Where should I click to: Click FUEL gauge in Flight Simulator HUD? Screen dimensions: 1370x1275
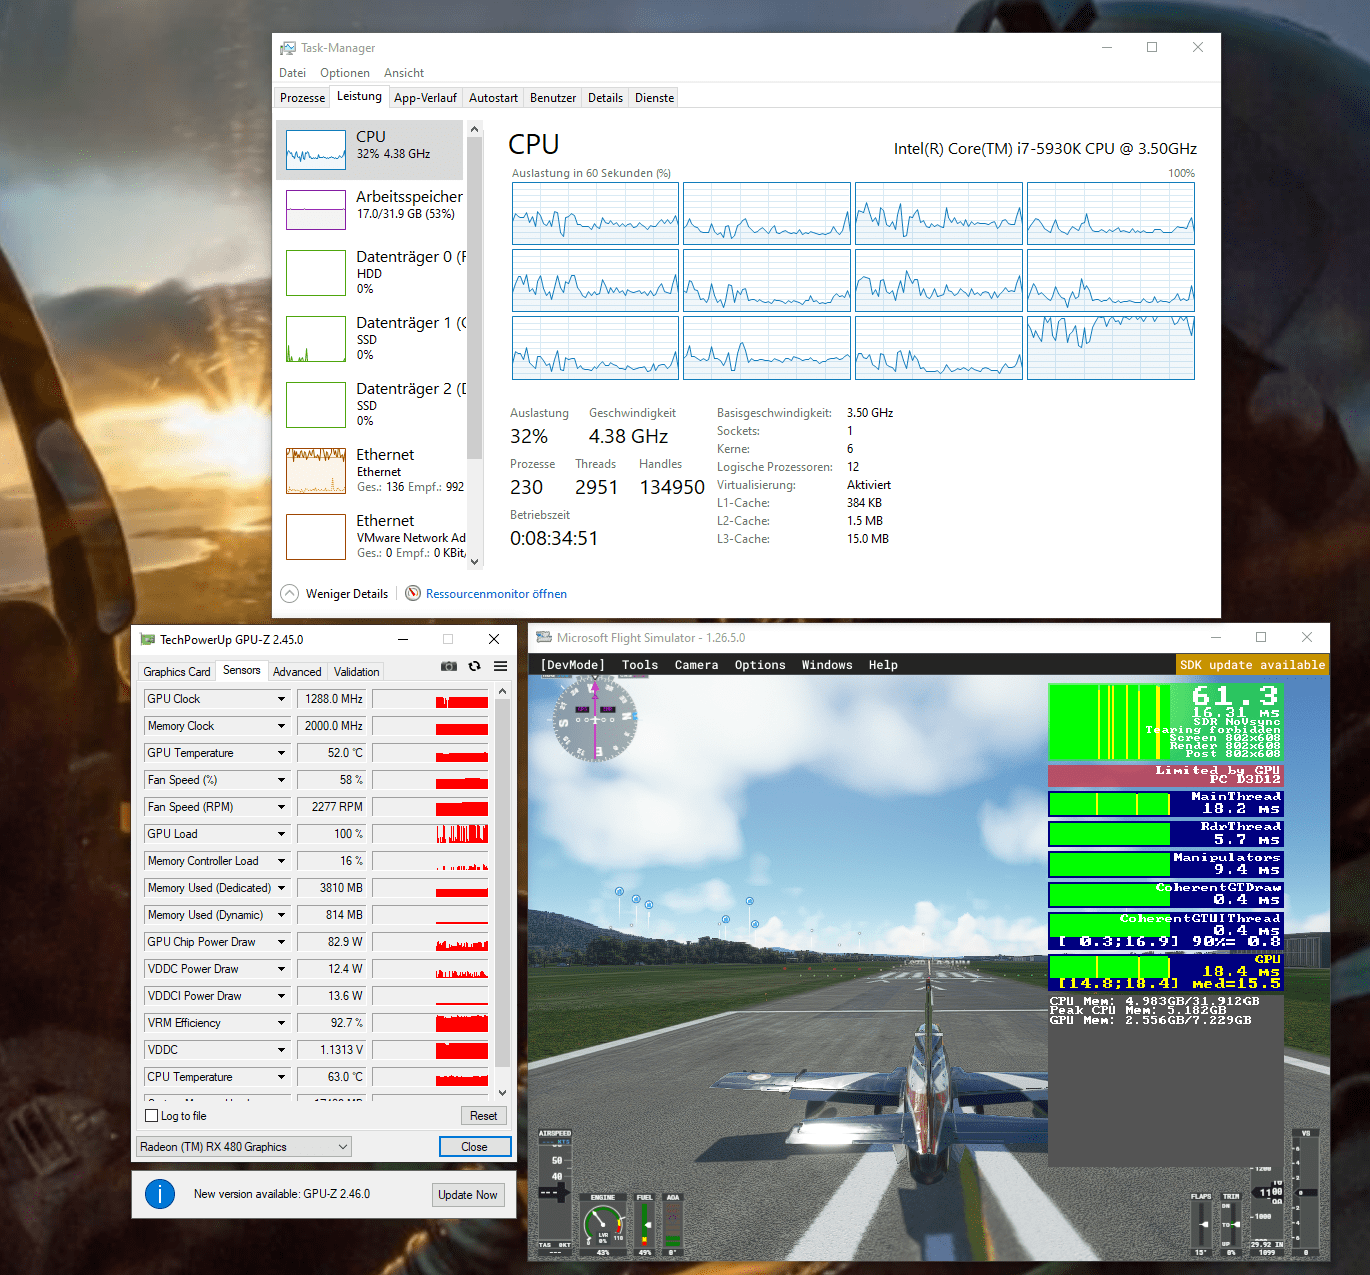[645, 1225]
